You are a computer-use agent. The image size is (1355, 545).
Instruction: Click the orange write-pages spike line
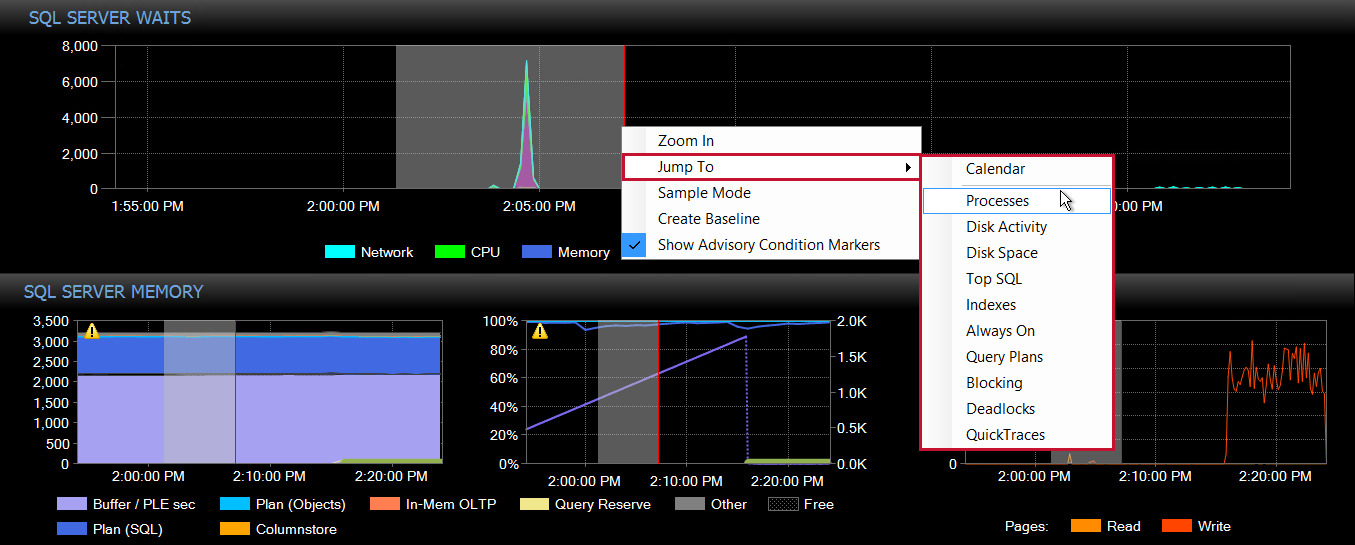click(1275, 375)
